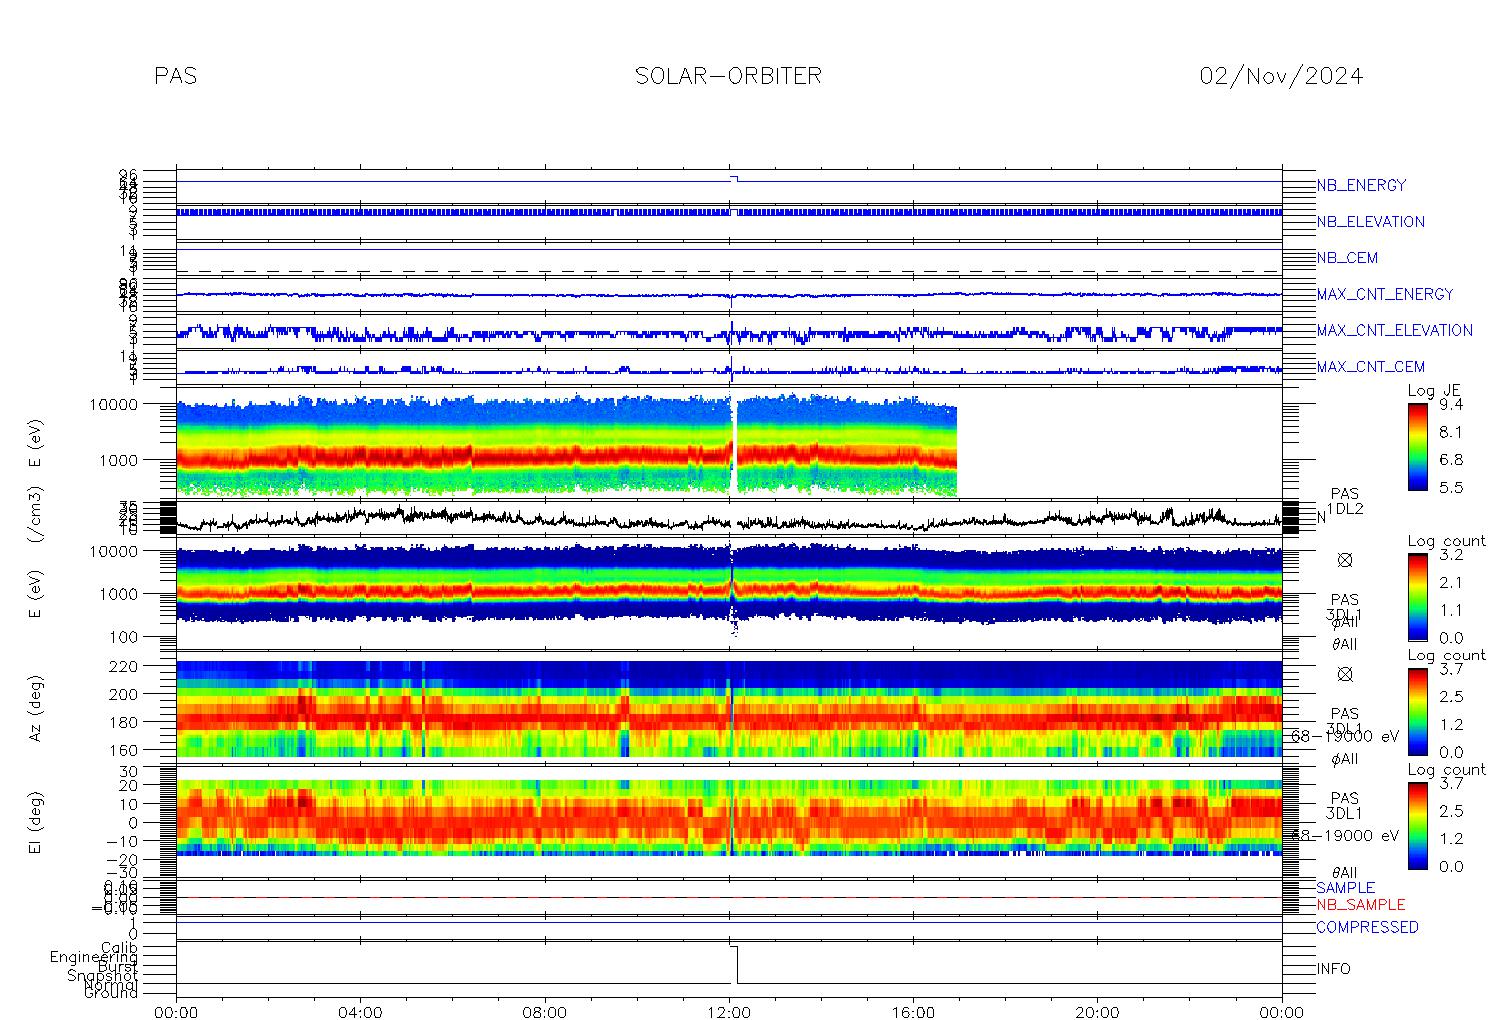
Task: Click the NB_ELEVATION series label
Action: pyautogui.click(x=1370, y=222)
